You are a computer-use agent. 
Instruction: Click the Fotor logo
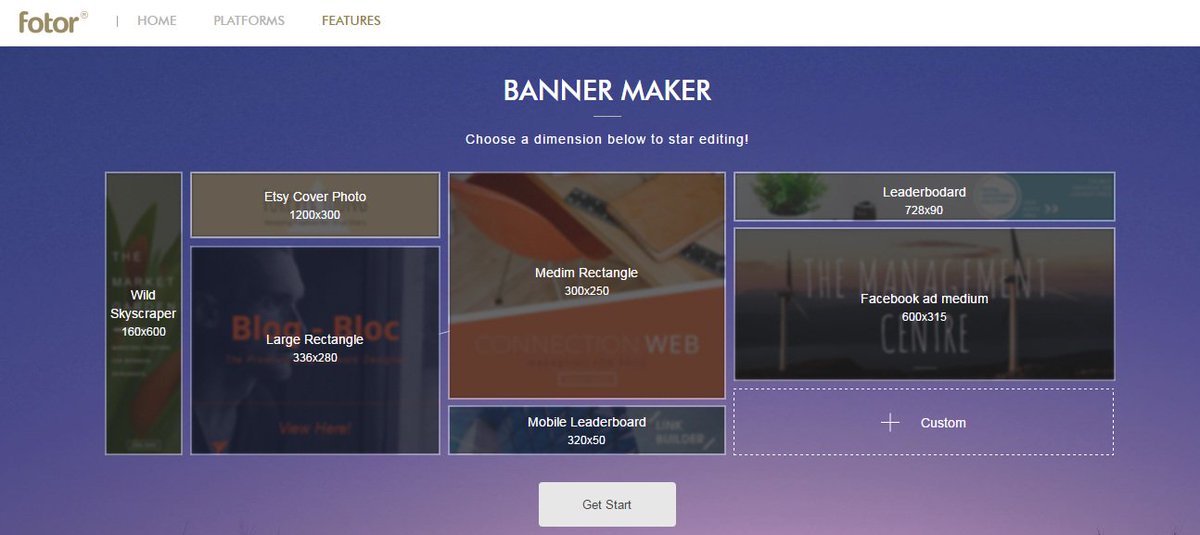[53, 21]
